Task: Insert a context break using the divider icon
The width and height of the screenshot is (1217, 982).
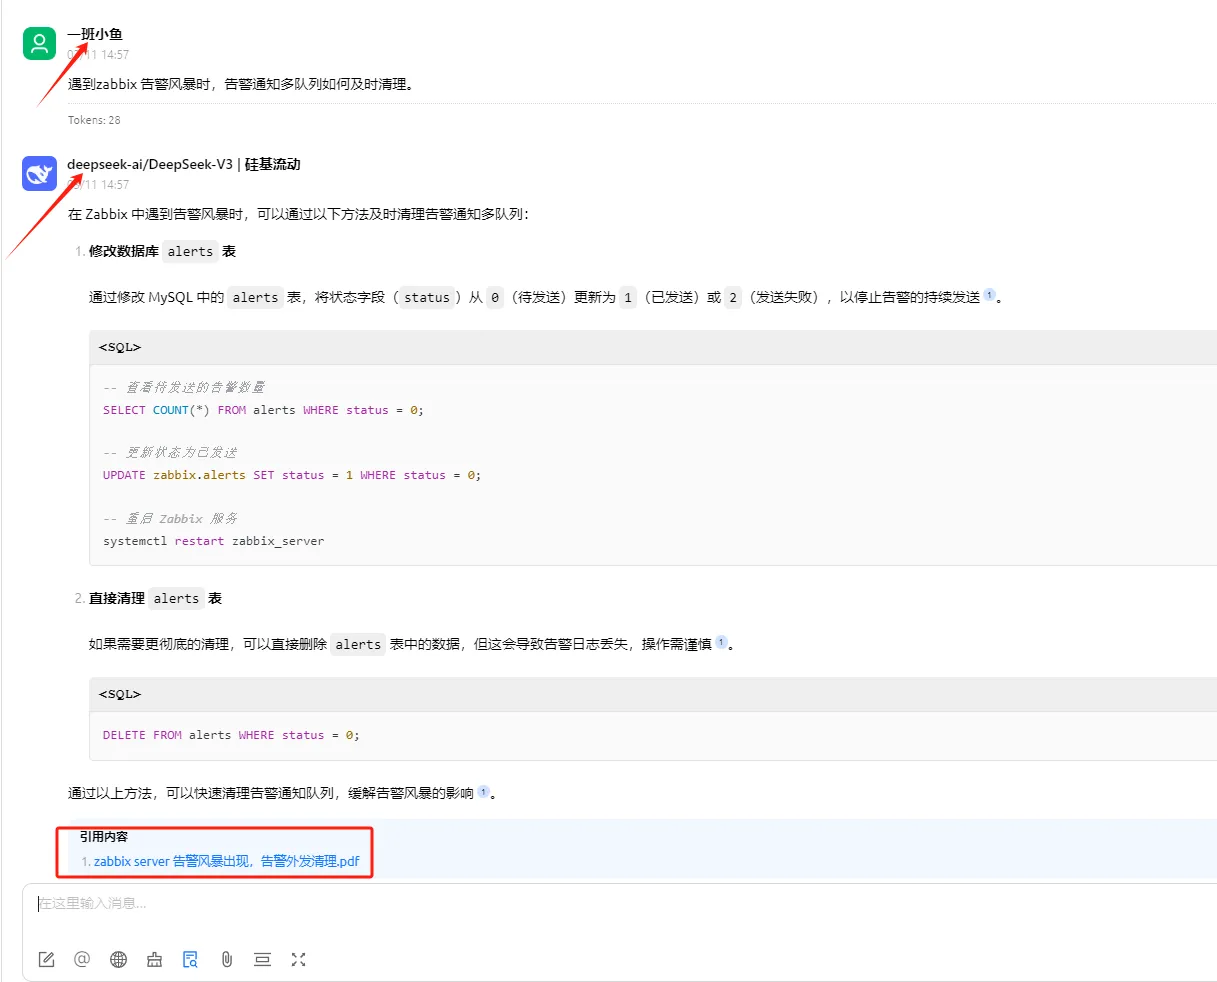Action: [262, 959]
